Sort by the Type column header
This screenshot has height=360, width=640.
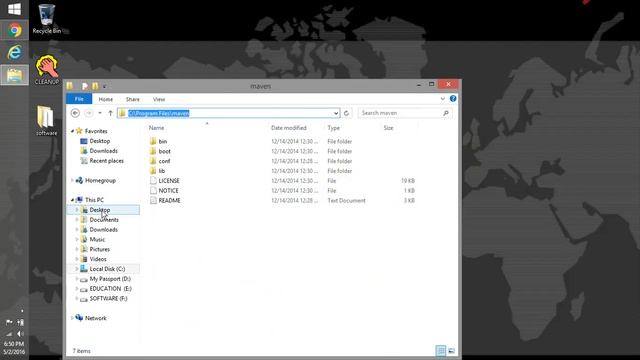333,128
